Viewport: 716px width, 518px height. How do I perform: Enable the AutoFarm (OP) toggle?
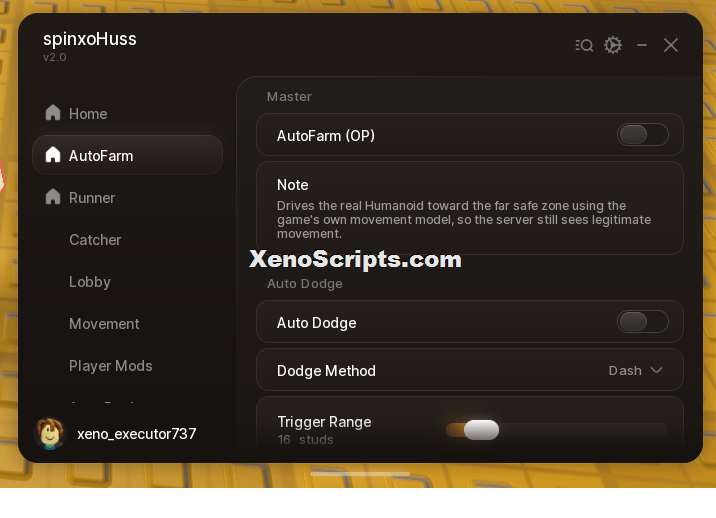tap(642, 135)
